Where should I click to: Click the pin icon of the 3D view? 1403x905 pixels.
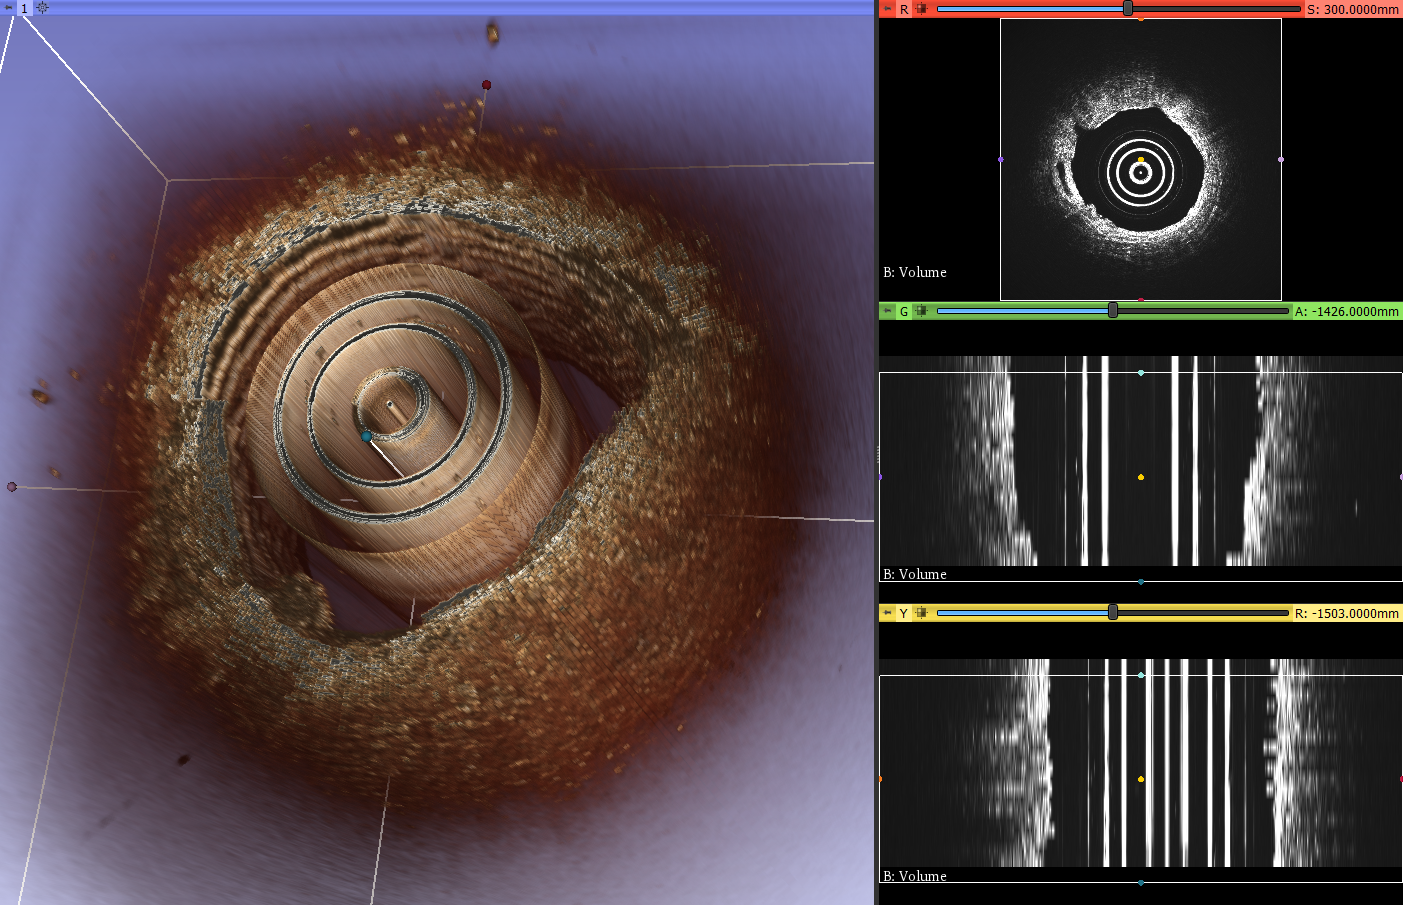coord(9,8)
